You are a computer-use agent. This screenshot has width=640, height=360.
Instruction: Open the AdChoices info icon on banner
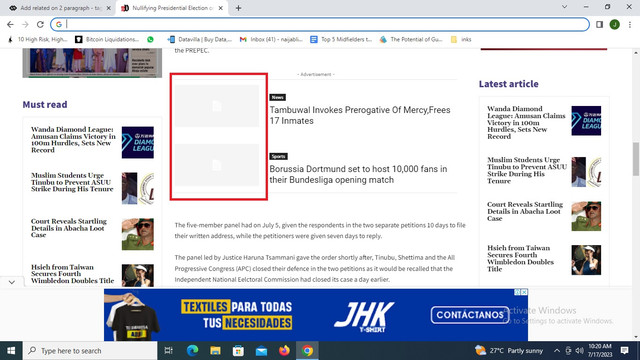517,292
